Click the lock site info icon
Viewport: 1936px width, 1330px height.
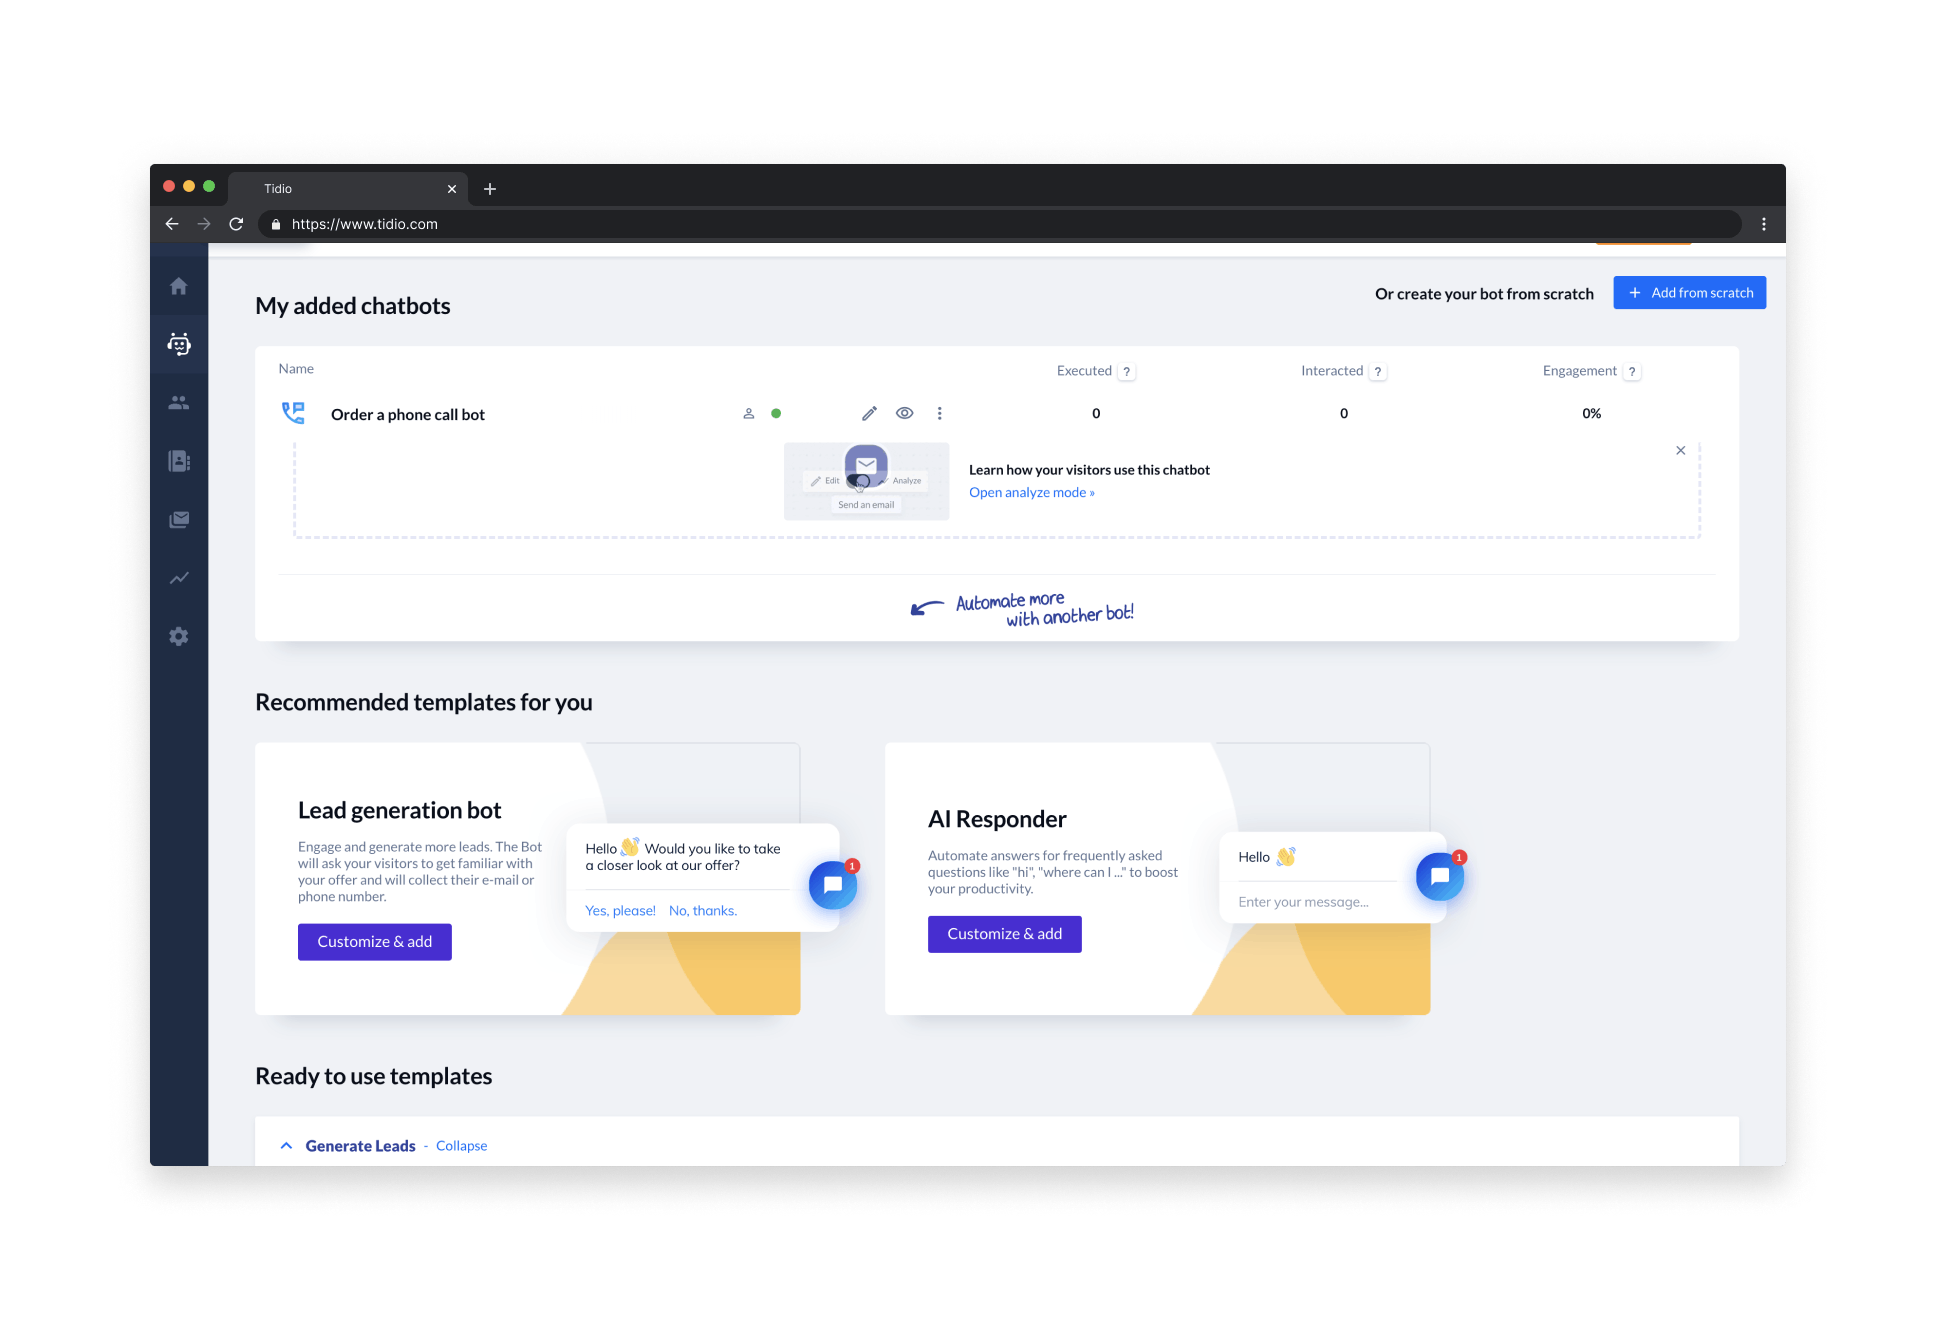(276, 224)
